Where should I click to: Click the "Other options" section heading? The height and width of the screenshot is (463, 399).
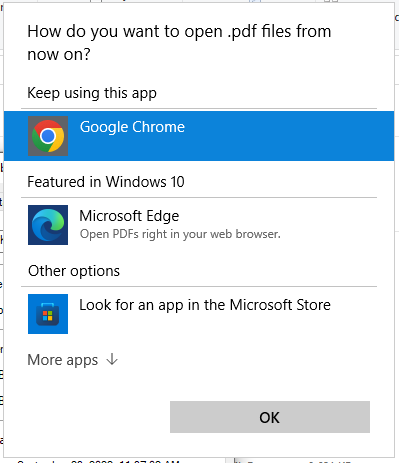pyautogui.click(x=74, y=271)
